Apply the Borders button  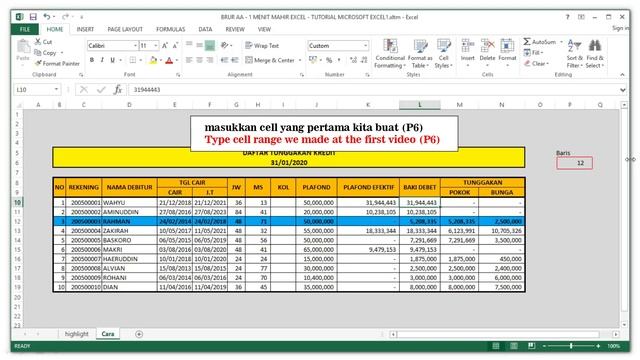[133, 60]
